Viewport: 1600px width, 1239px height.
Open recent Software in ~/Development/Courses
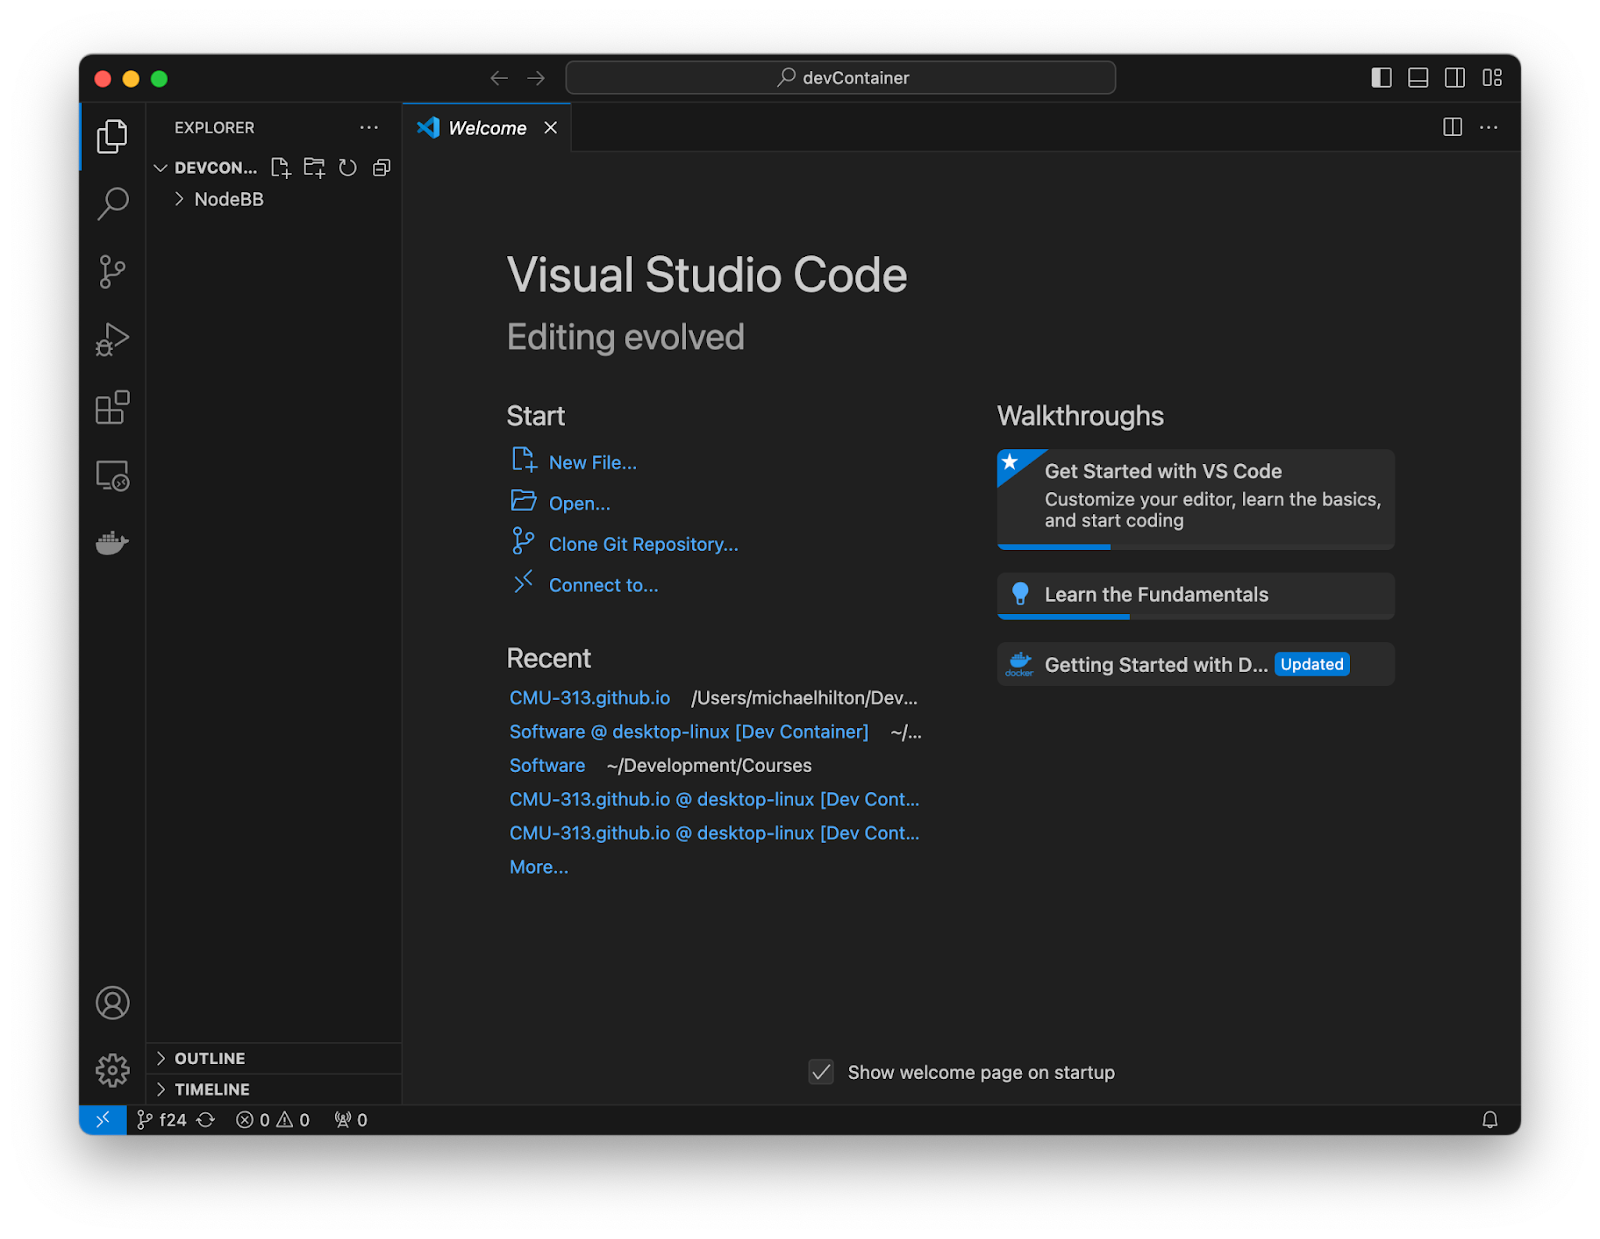click(547, 766)
